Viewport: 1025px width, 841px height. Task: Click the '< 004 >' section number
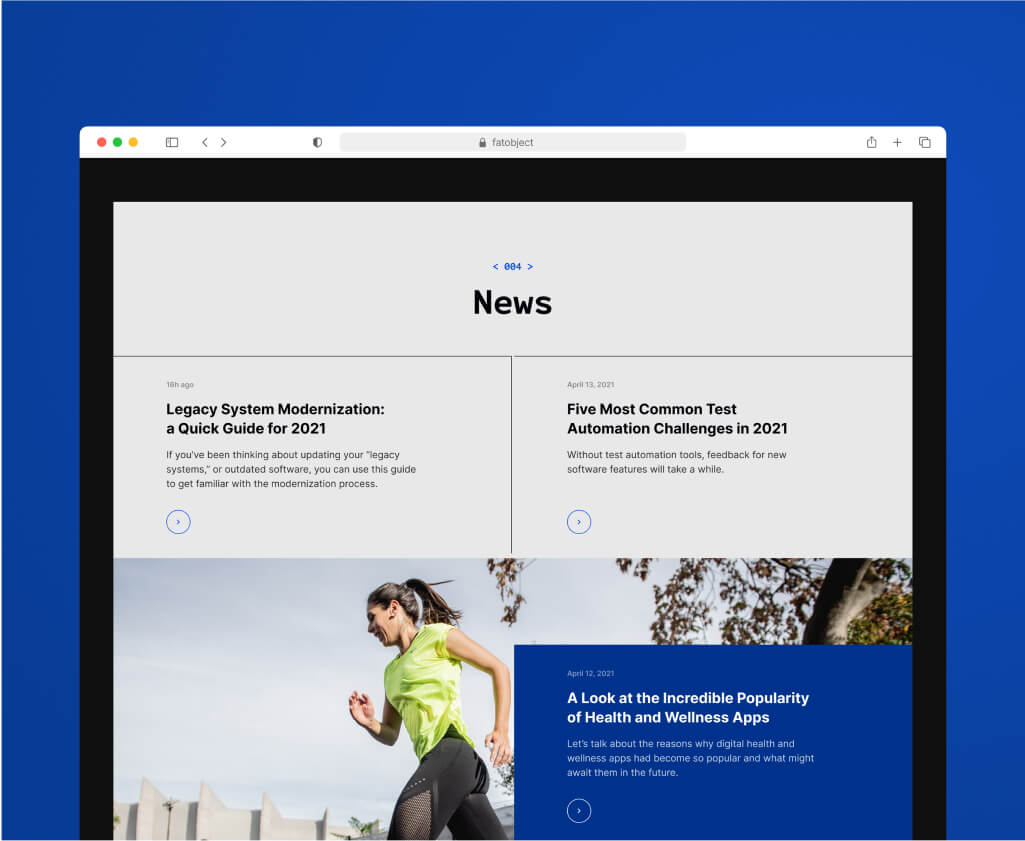[512, 267]
